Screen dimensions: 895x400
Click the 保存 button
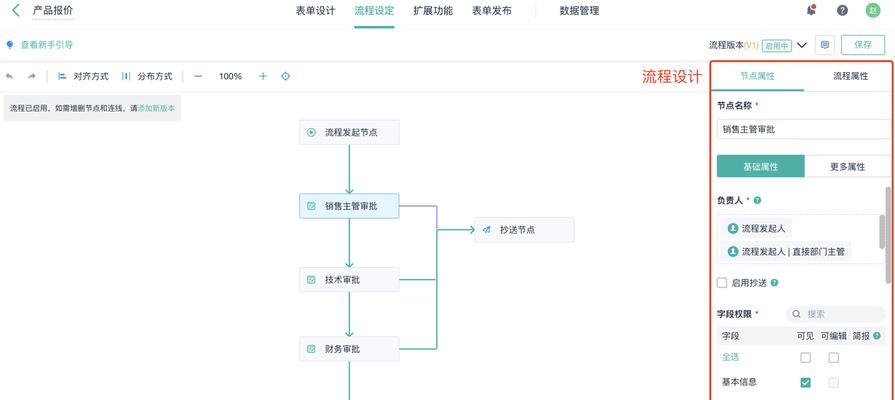tap(863, 45)
